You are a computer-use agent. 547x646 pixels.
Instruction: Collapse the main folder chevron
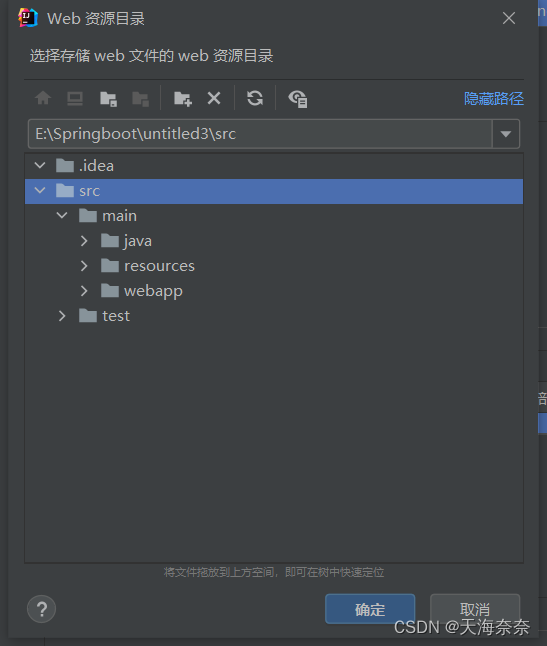coord(62,215)
